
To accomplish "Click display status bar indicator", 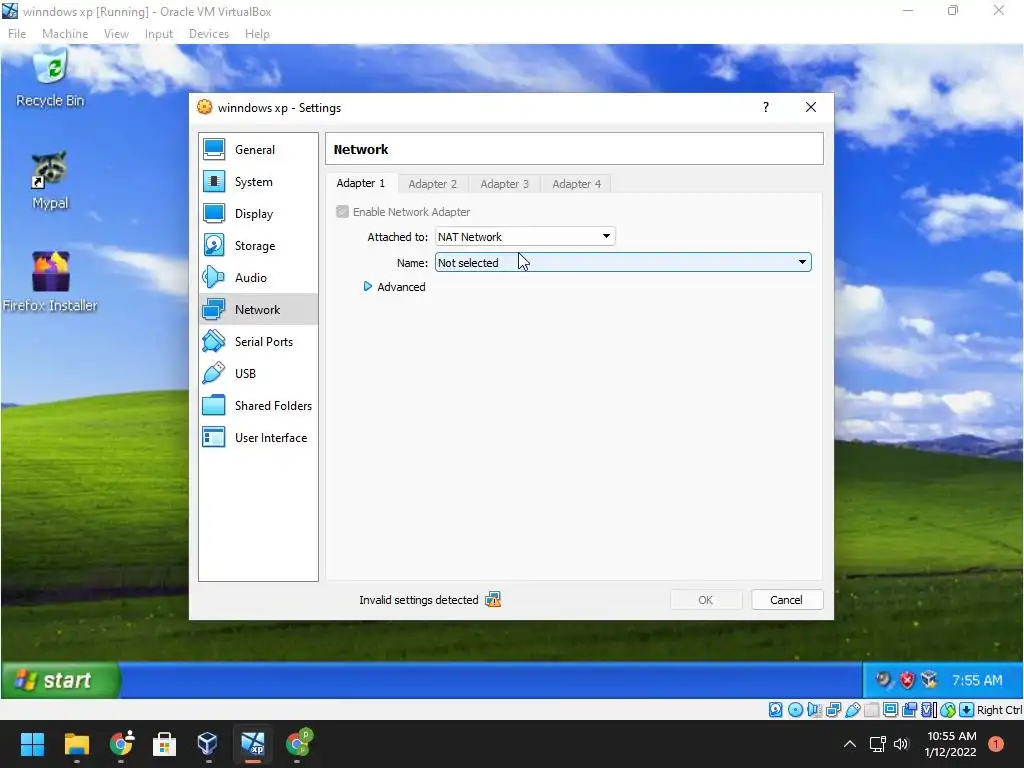I will pos(890,710).
